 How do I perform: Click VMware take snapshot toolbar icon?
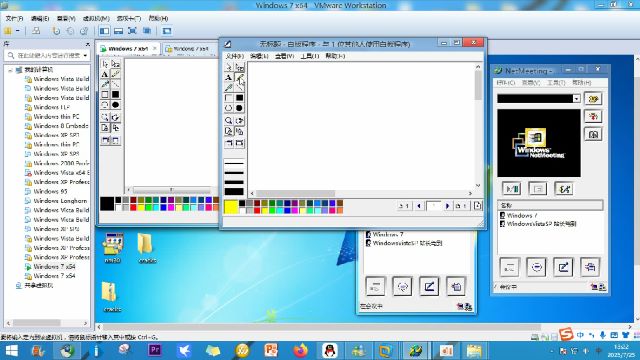pos(56,31)
